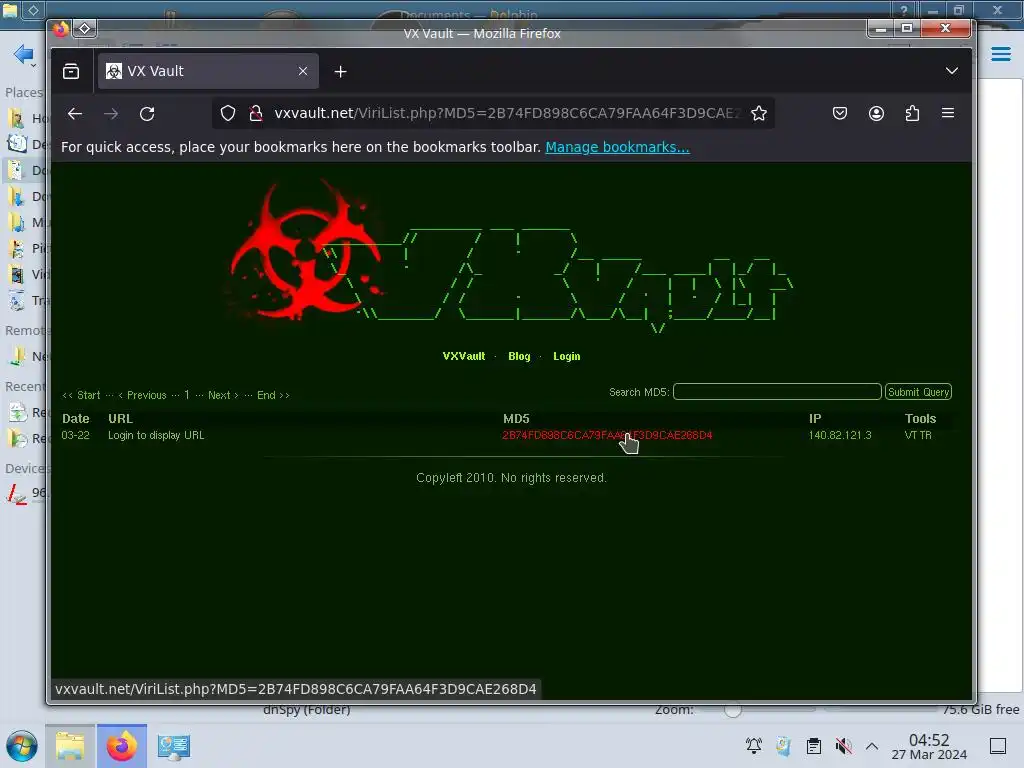Open VT tool link in row
Screen dimensions: 1024x768
[x=910, y=435]
